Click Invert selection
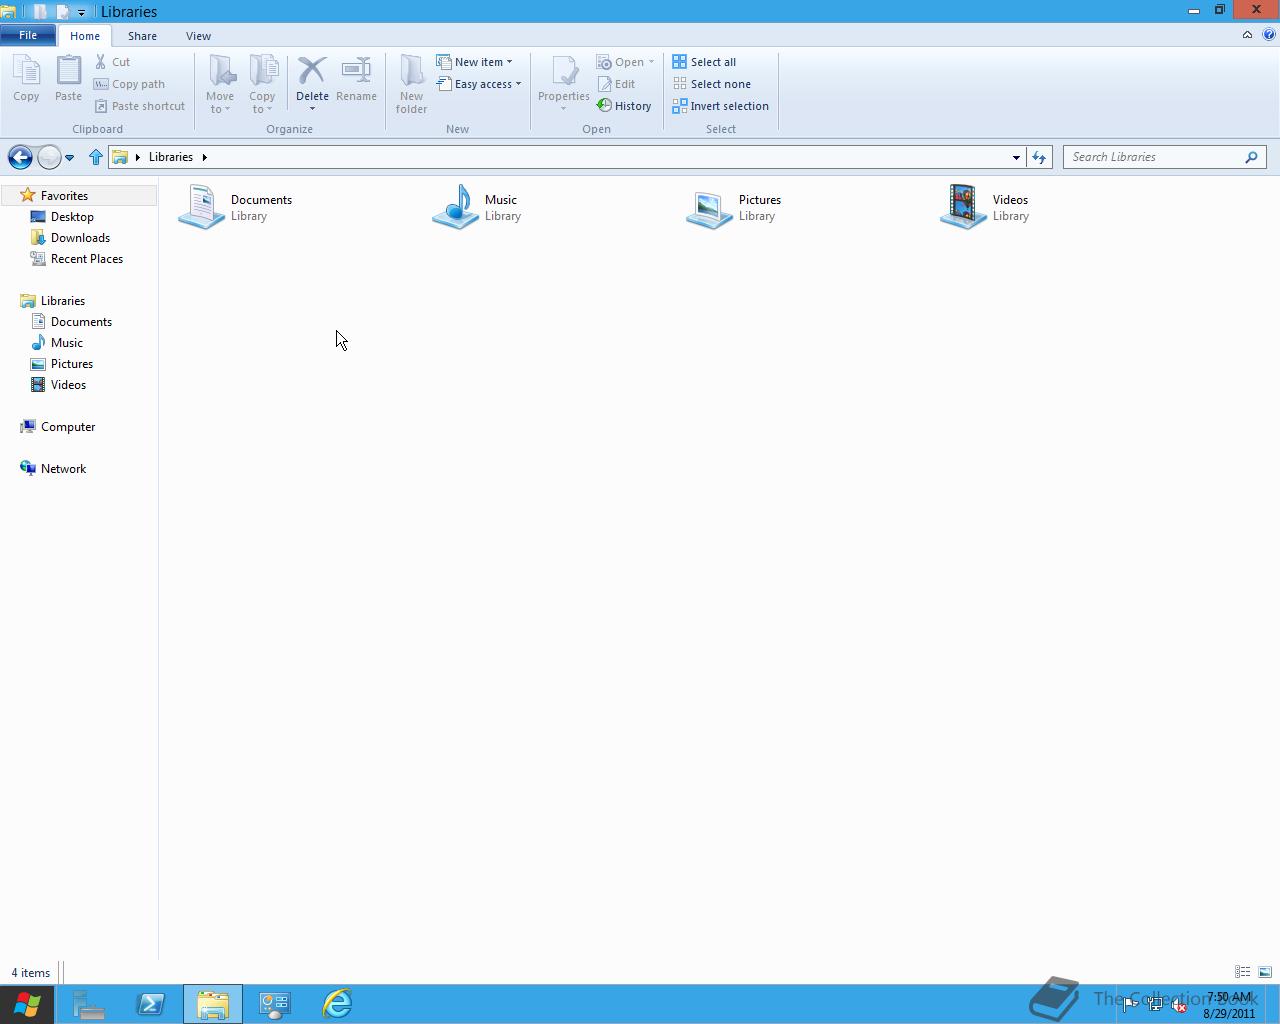 721,106
